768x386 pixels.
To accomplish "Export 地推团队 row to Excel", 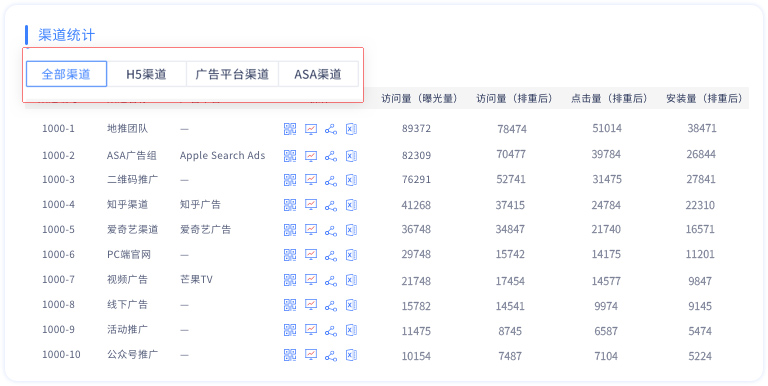I will tap(351, 129).
